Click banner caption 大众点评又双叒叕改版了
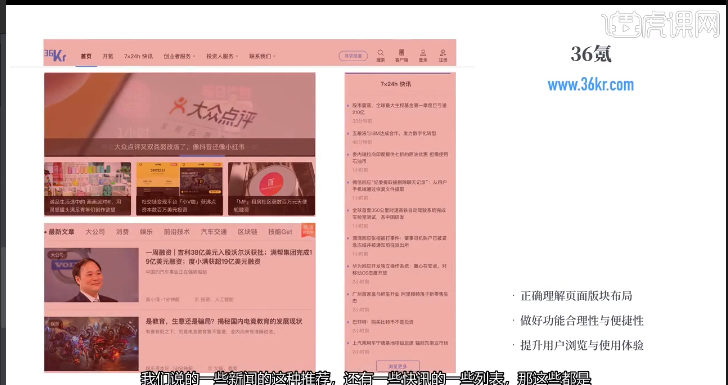This screenshot has height=385, width=728. [x=179, y=147]
